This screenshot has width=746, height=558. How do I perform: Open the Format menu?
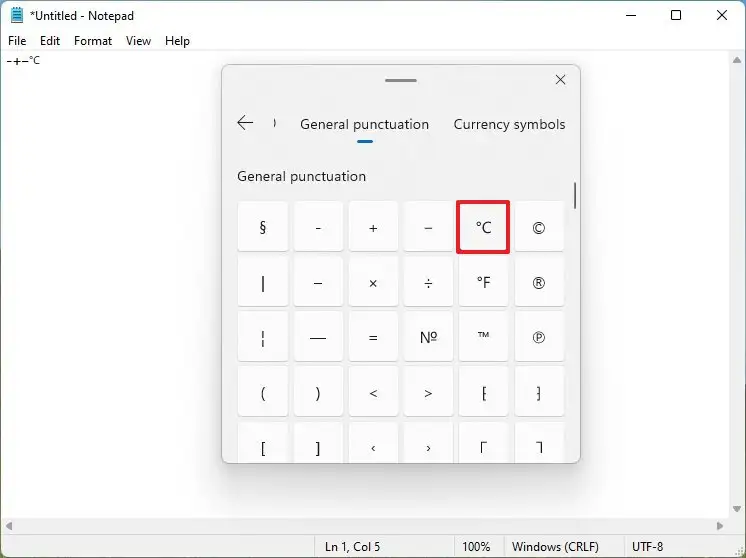pyautogui.click(x=93, y=41)
